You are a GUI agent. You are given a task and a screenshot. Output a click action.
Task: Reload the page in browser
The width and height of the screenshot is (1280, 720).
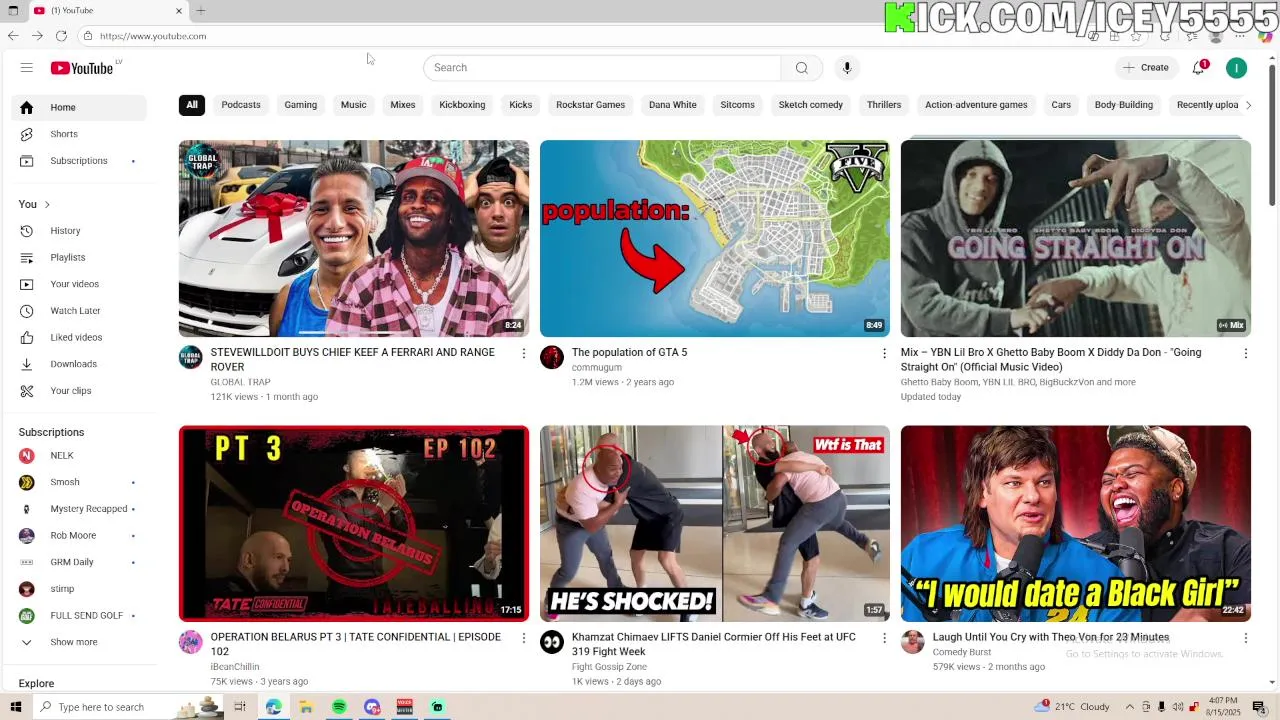pos(61,36)
